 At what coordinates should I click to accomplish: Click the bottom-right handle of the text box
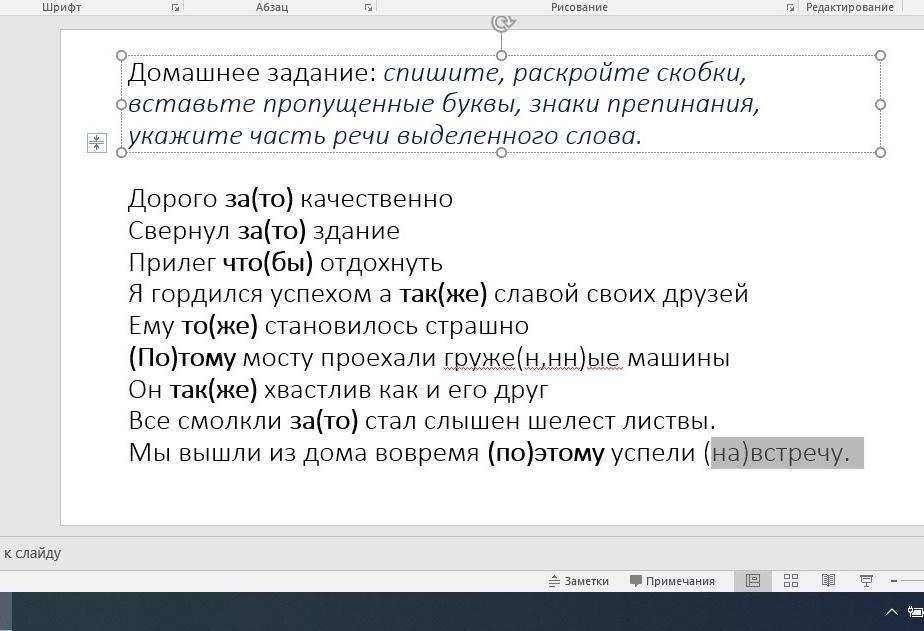pyautogui.click(x=880, y=153)
